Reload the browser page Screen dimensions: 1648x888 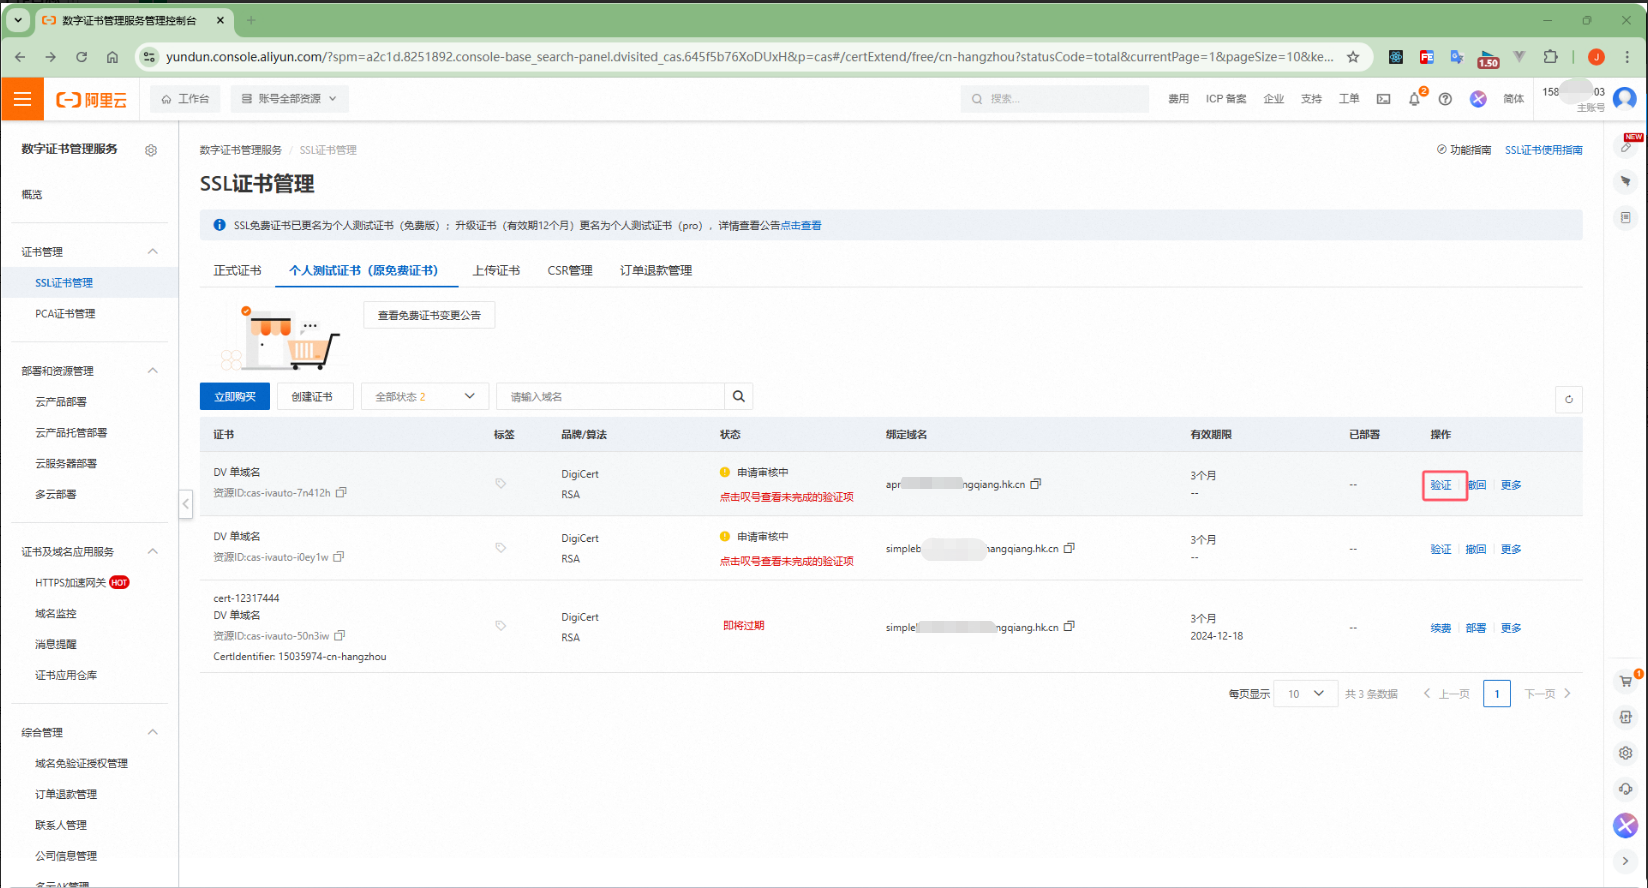tap(81, 57)
